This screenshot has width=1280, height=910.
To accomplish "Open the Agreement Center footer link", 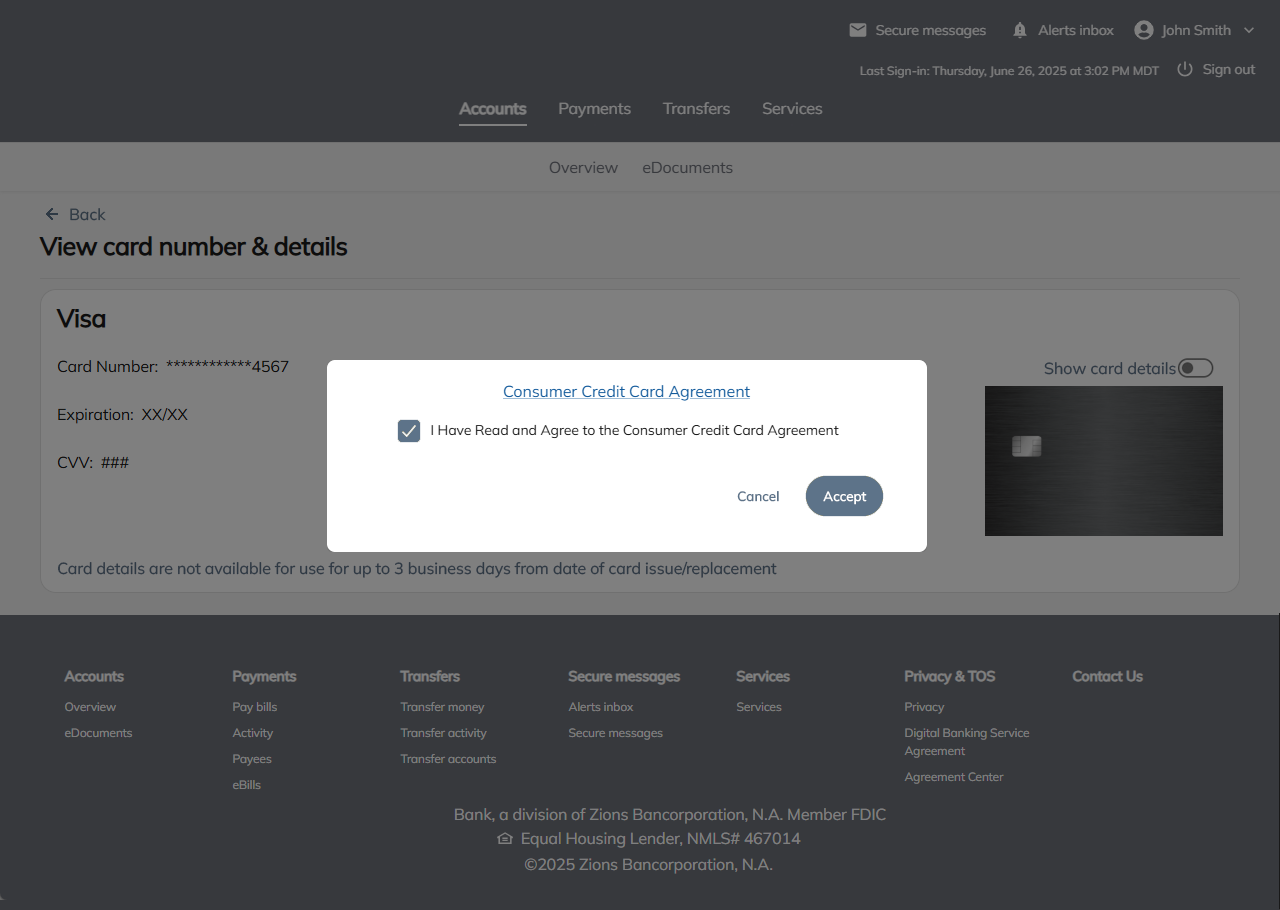I will (954, 777).
